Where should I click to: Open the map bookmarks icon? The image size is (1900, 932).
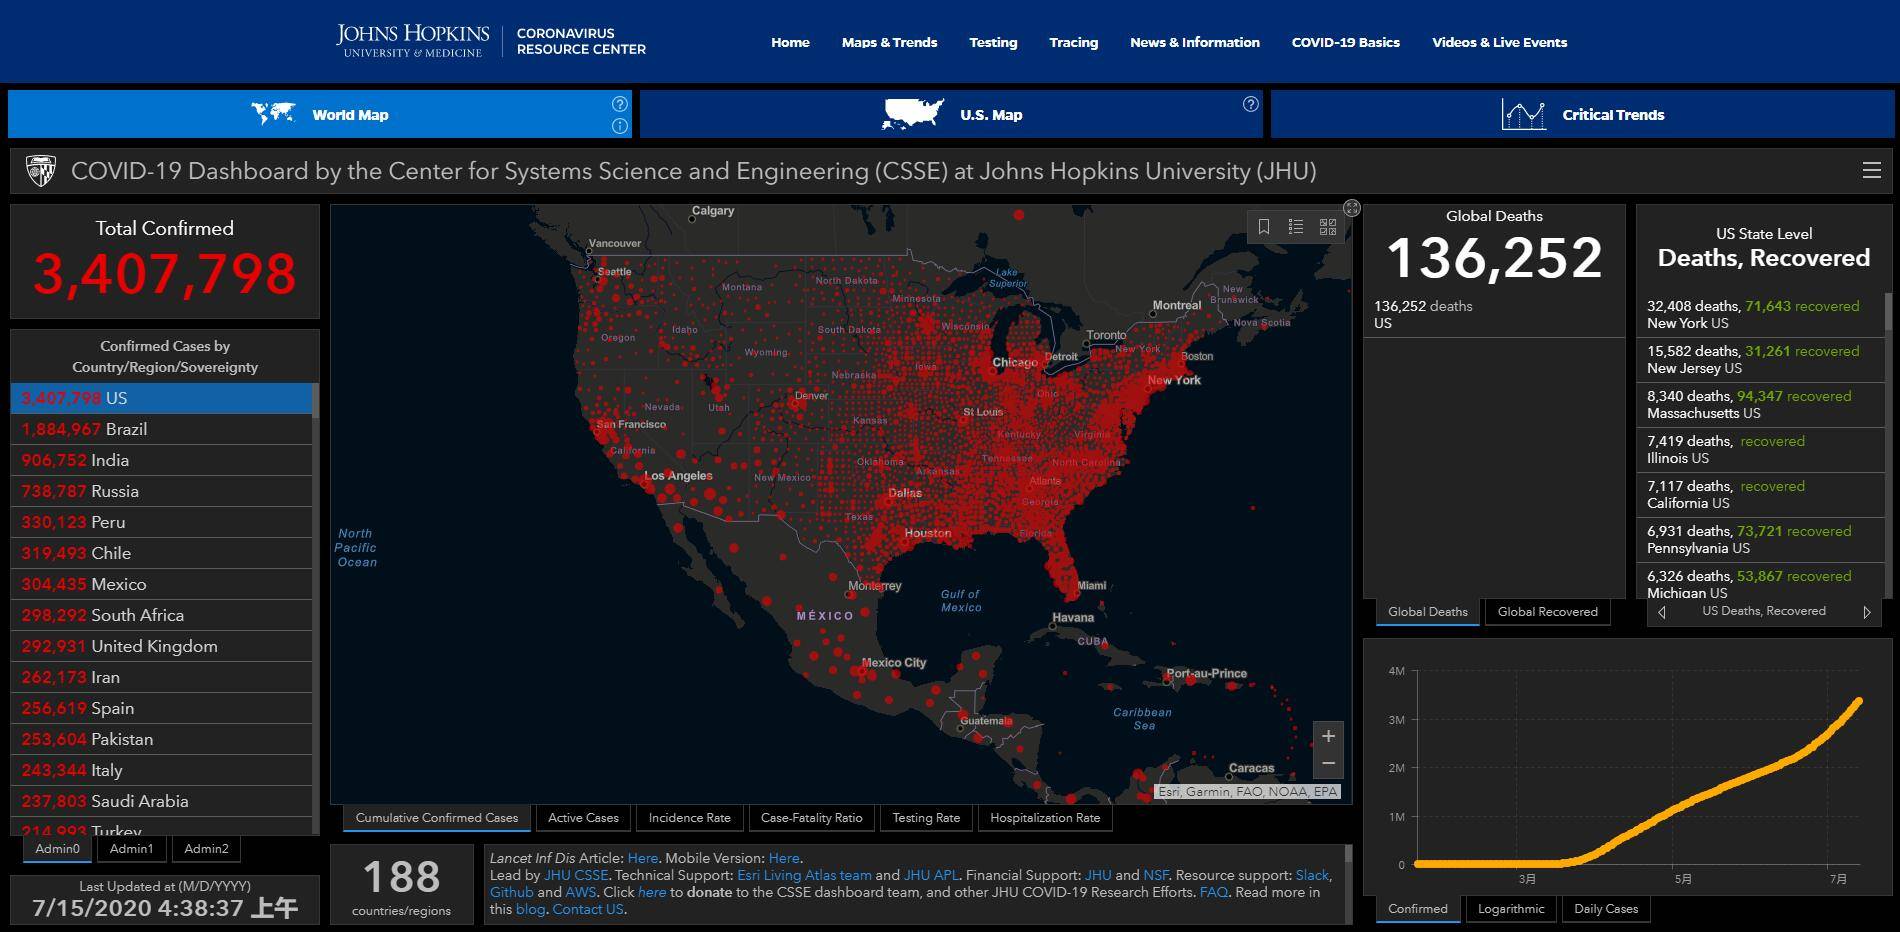click(1264, 227)
